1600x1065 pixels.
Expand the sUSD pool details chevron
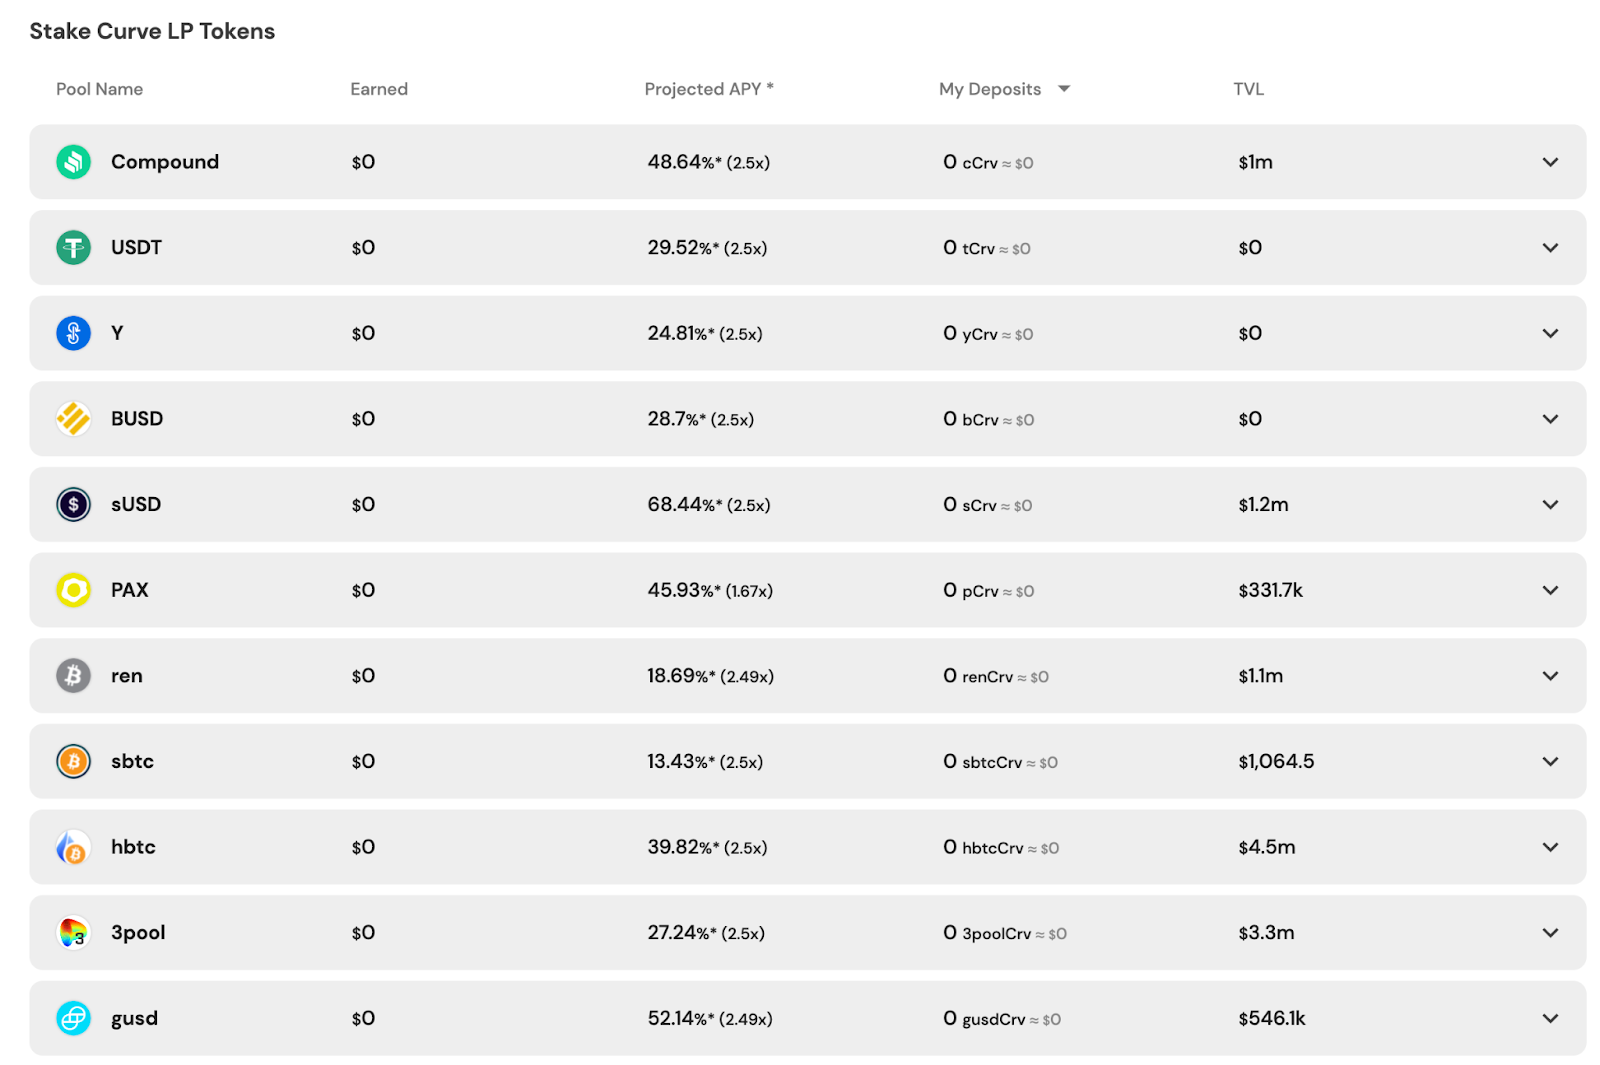click(x=1550, y=504)
